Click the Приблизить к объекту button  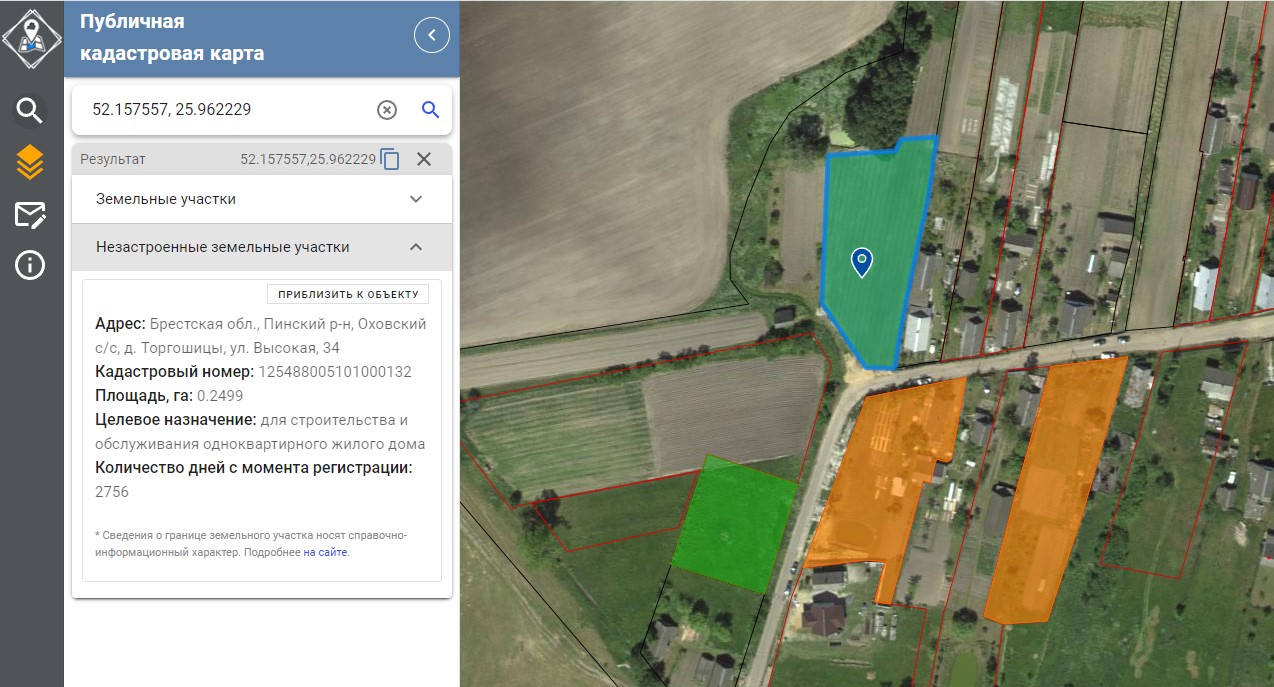click(x=347, y=294)
